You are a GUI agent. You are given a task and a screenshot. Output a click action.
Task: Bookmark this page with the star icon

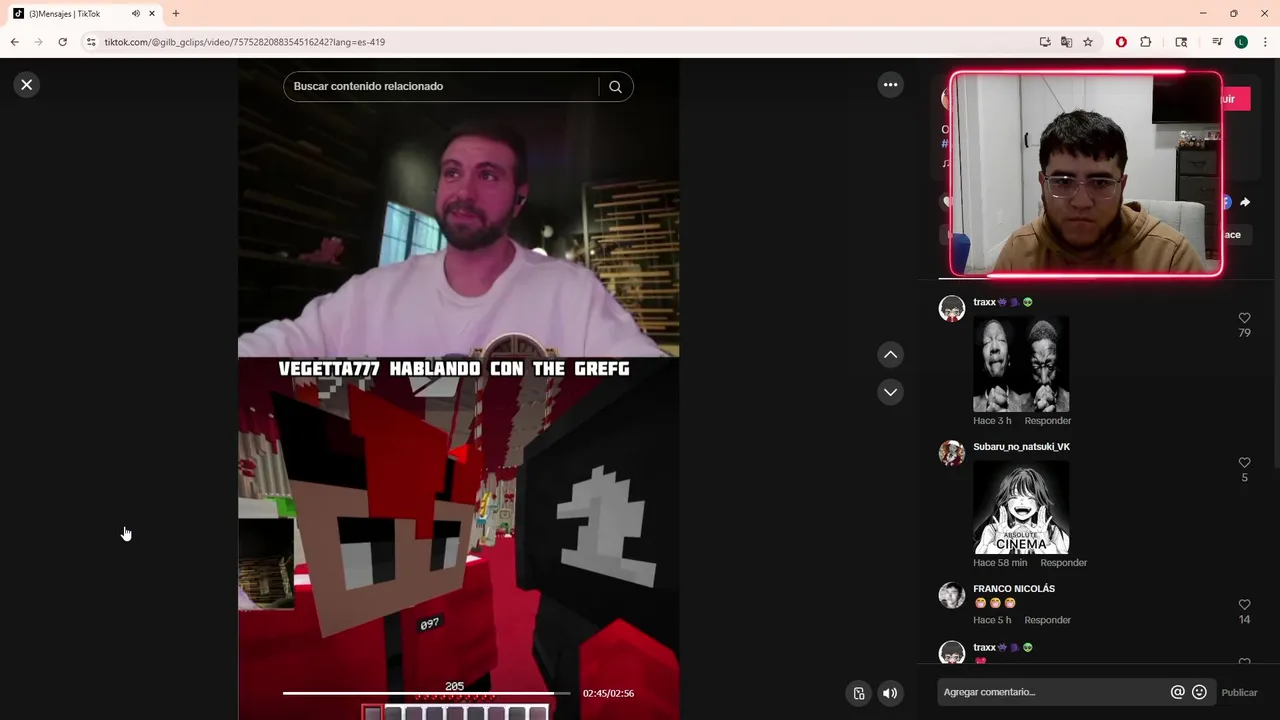point(1088,42)
